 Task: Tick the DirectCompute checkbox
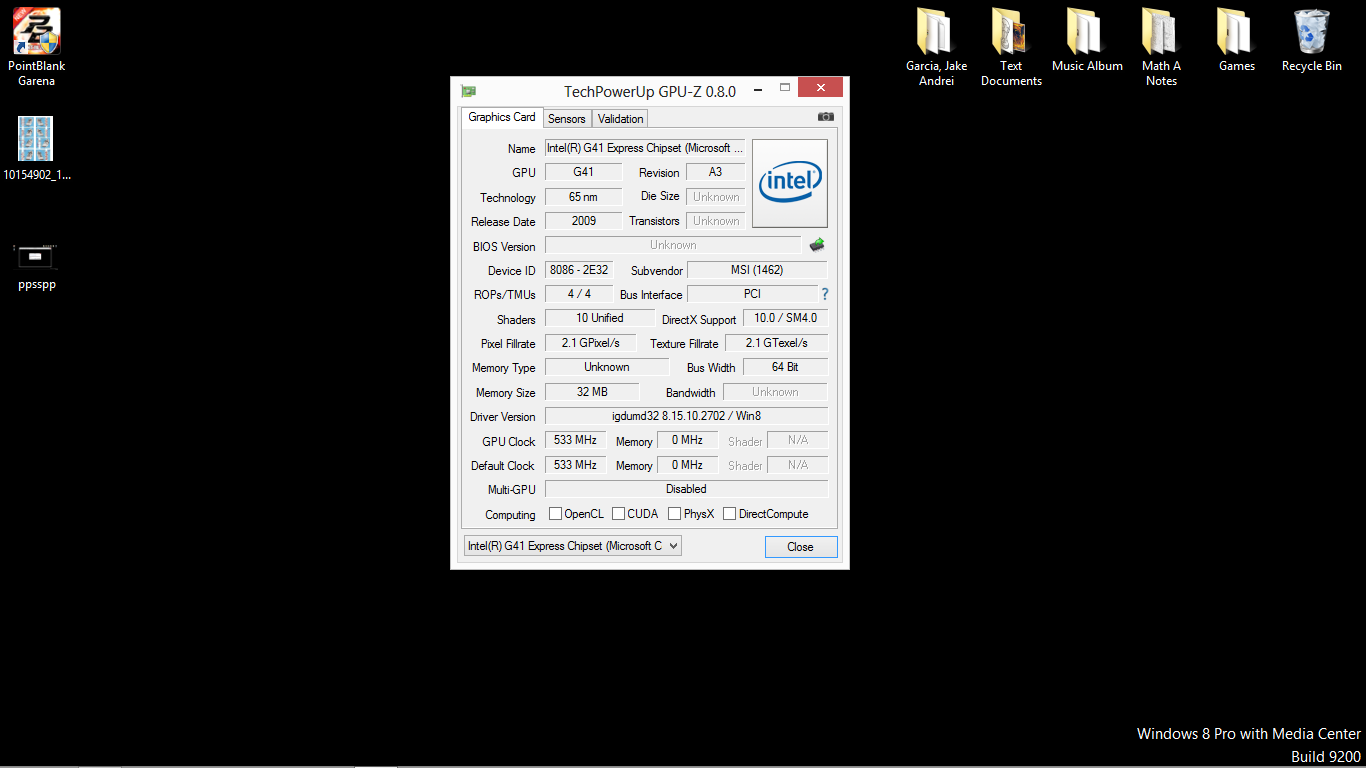(730, 514)
